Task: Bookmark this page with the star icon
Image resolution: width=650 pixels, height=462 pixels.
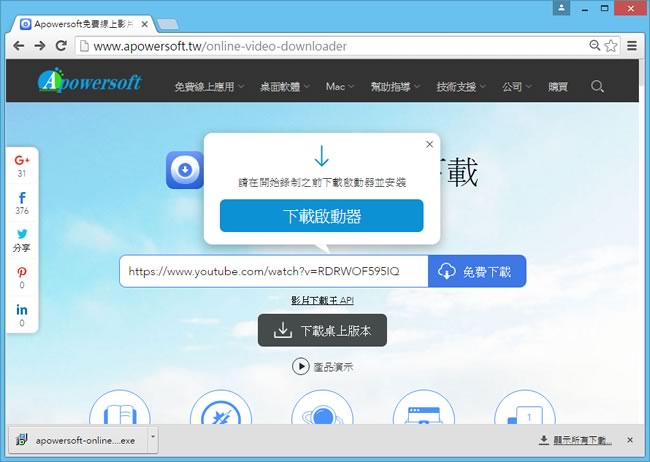Action: coord(611,46)
